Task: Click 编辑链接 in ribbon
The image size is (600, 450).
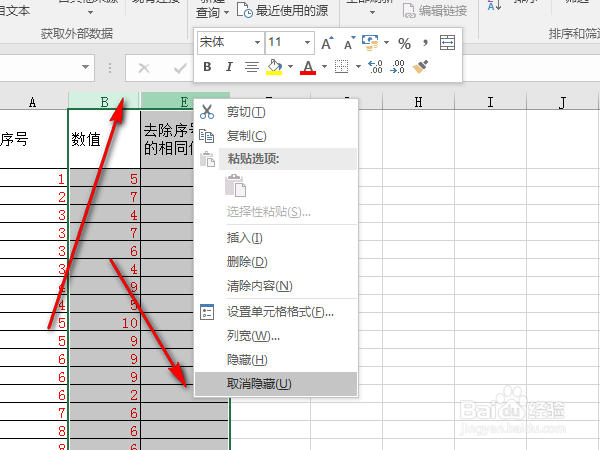Action: (x=435, y=11)
